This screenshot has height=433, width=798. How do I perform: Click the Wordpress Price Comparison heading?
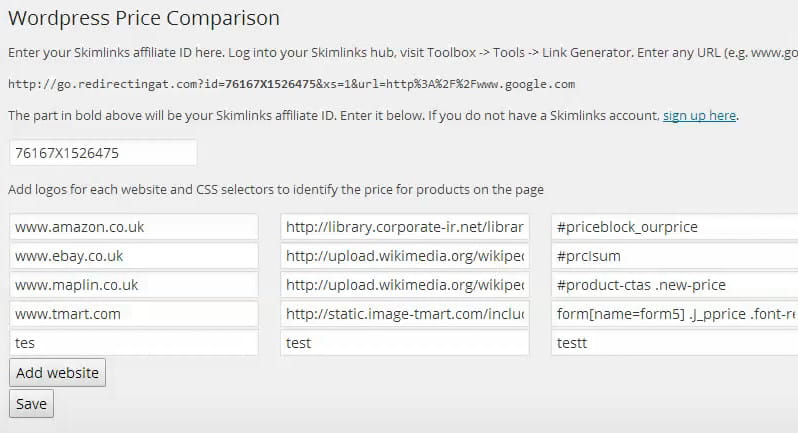(x=144, y=18)
